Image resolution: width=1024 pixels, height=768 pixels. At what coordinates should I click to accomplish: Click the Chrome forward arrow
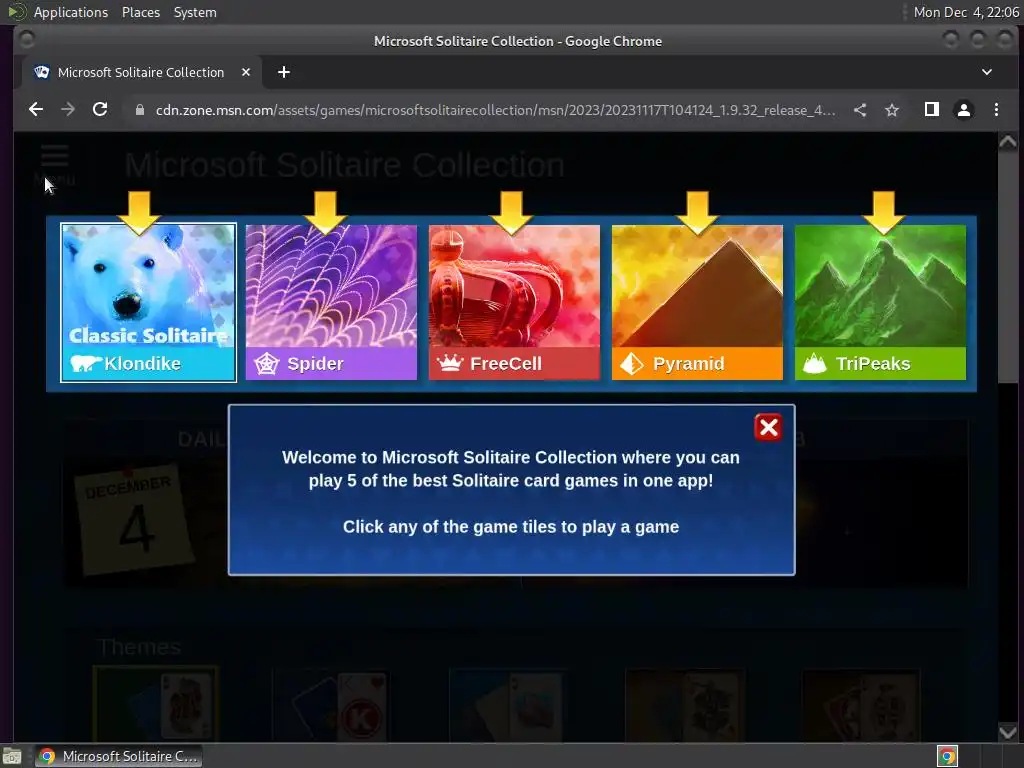point(68,110)
